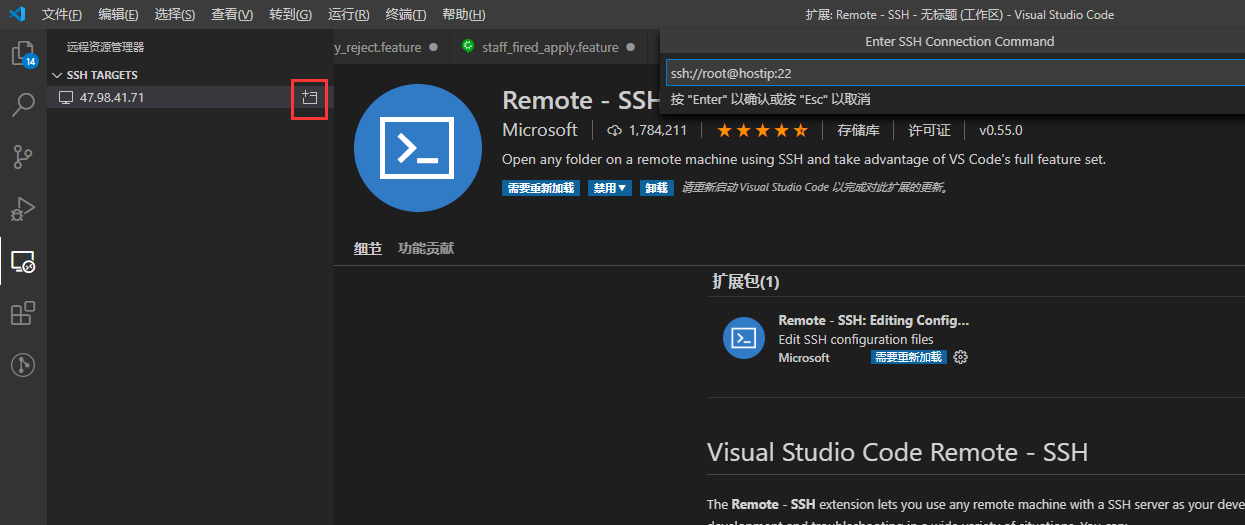Image resolution: width=1245 pixels, height=525 pixels.
Task: Open the 存储库 repository link
Action: 859,130
